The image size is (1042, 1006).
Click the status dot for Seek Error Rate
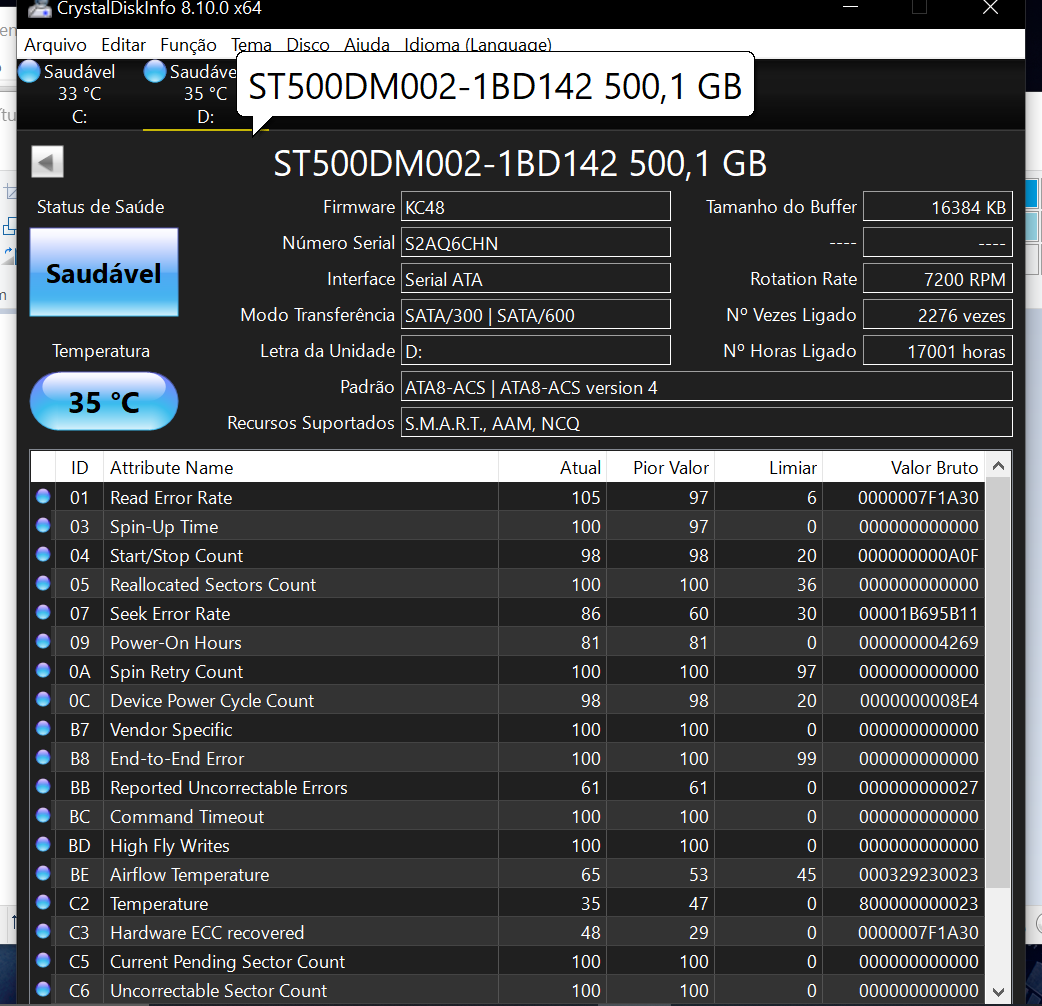43,612
